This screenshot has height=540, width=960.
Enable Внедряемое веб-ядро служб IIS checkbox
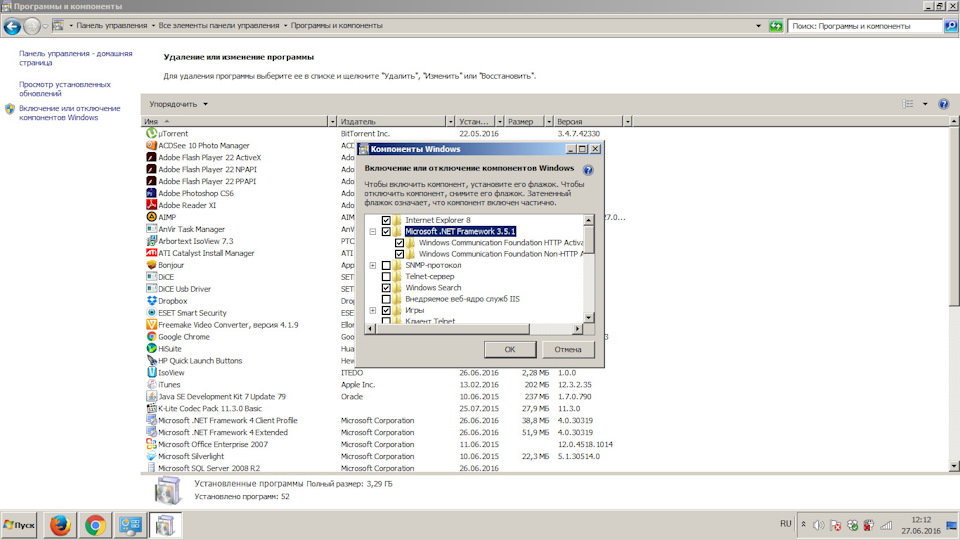pyautogui.click(x=386, y=299)
